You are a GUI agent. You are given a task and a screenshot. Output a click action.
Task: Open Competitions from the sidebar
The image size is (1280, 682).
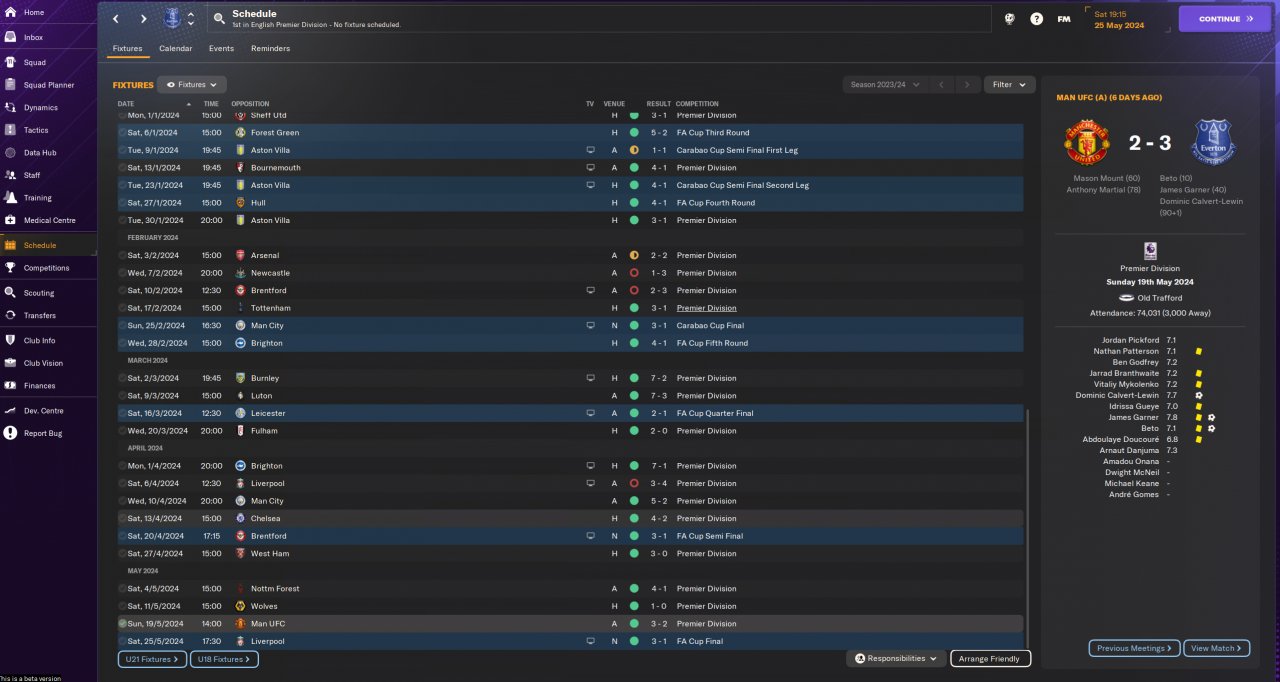48,268
